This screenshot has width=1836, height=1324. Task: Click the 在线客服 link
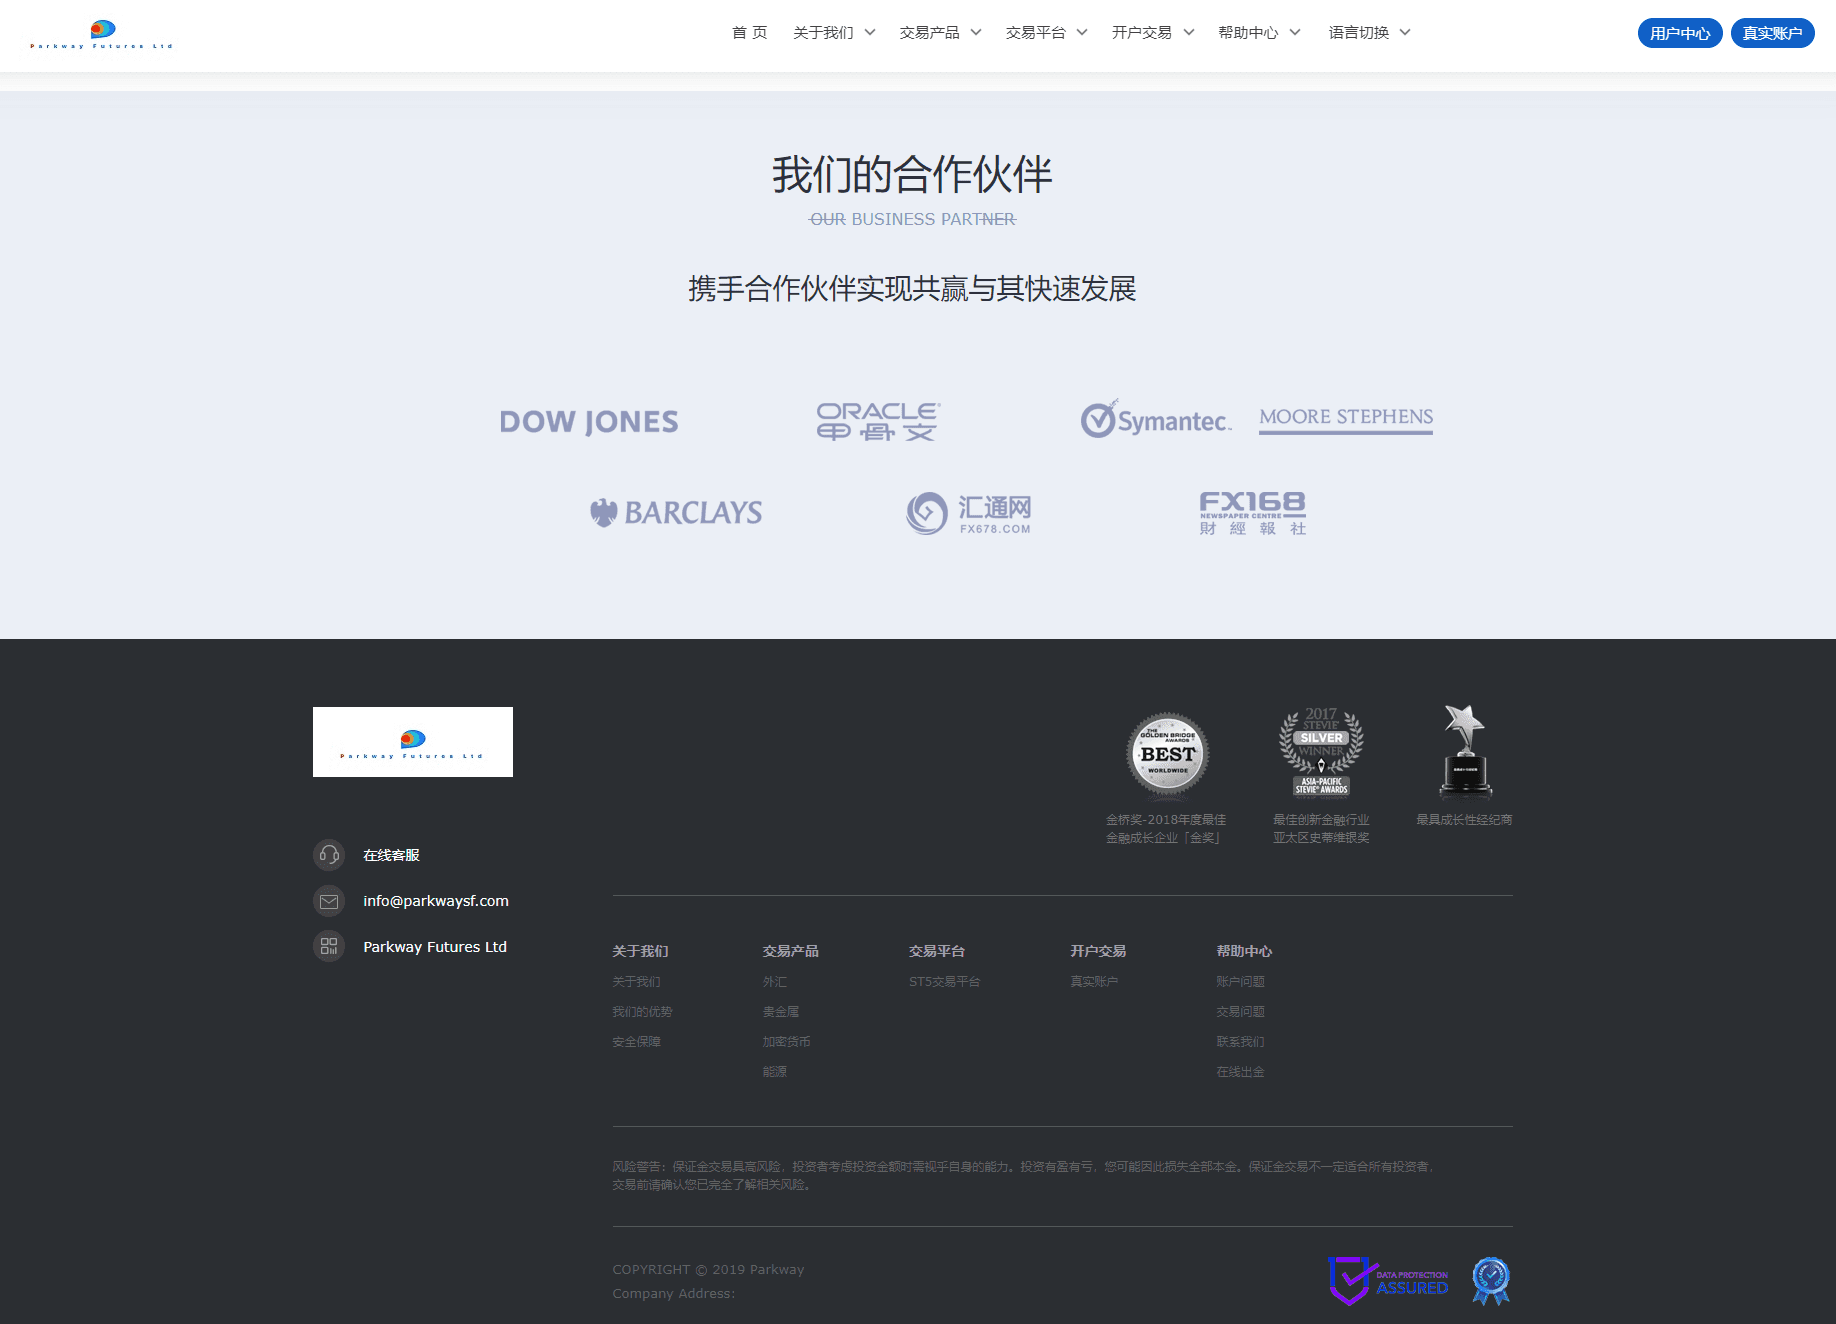(391, 855)
